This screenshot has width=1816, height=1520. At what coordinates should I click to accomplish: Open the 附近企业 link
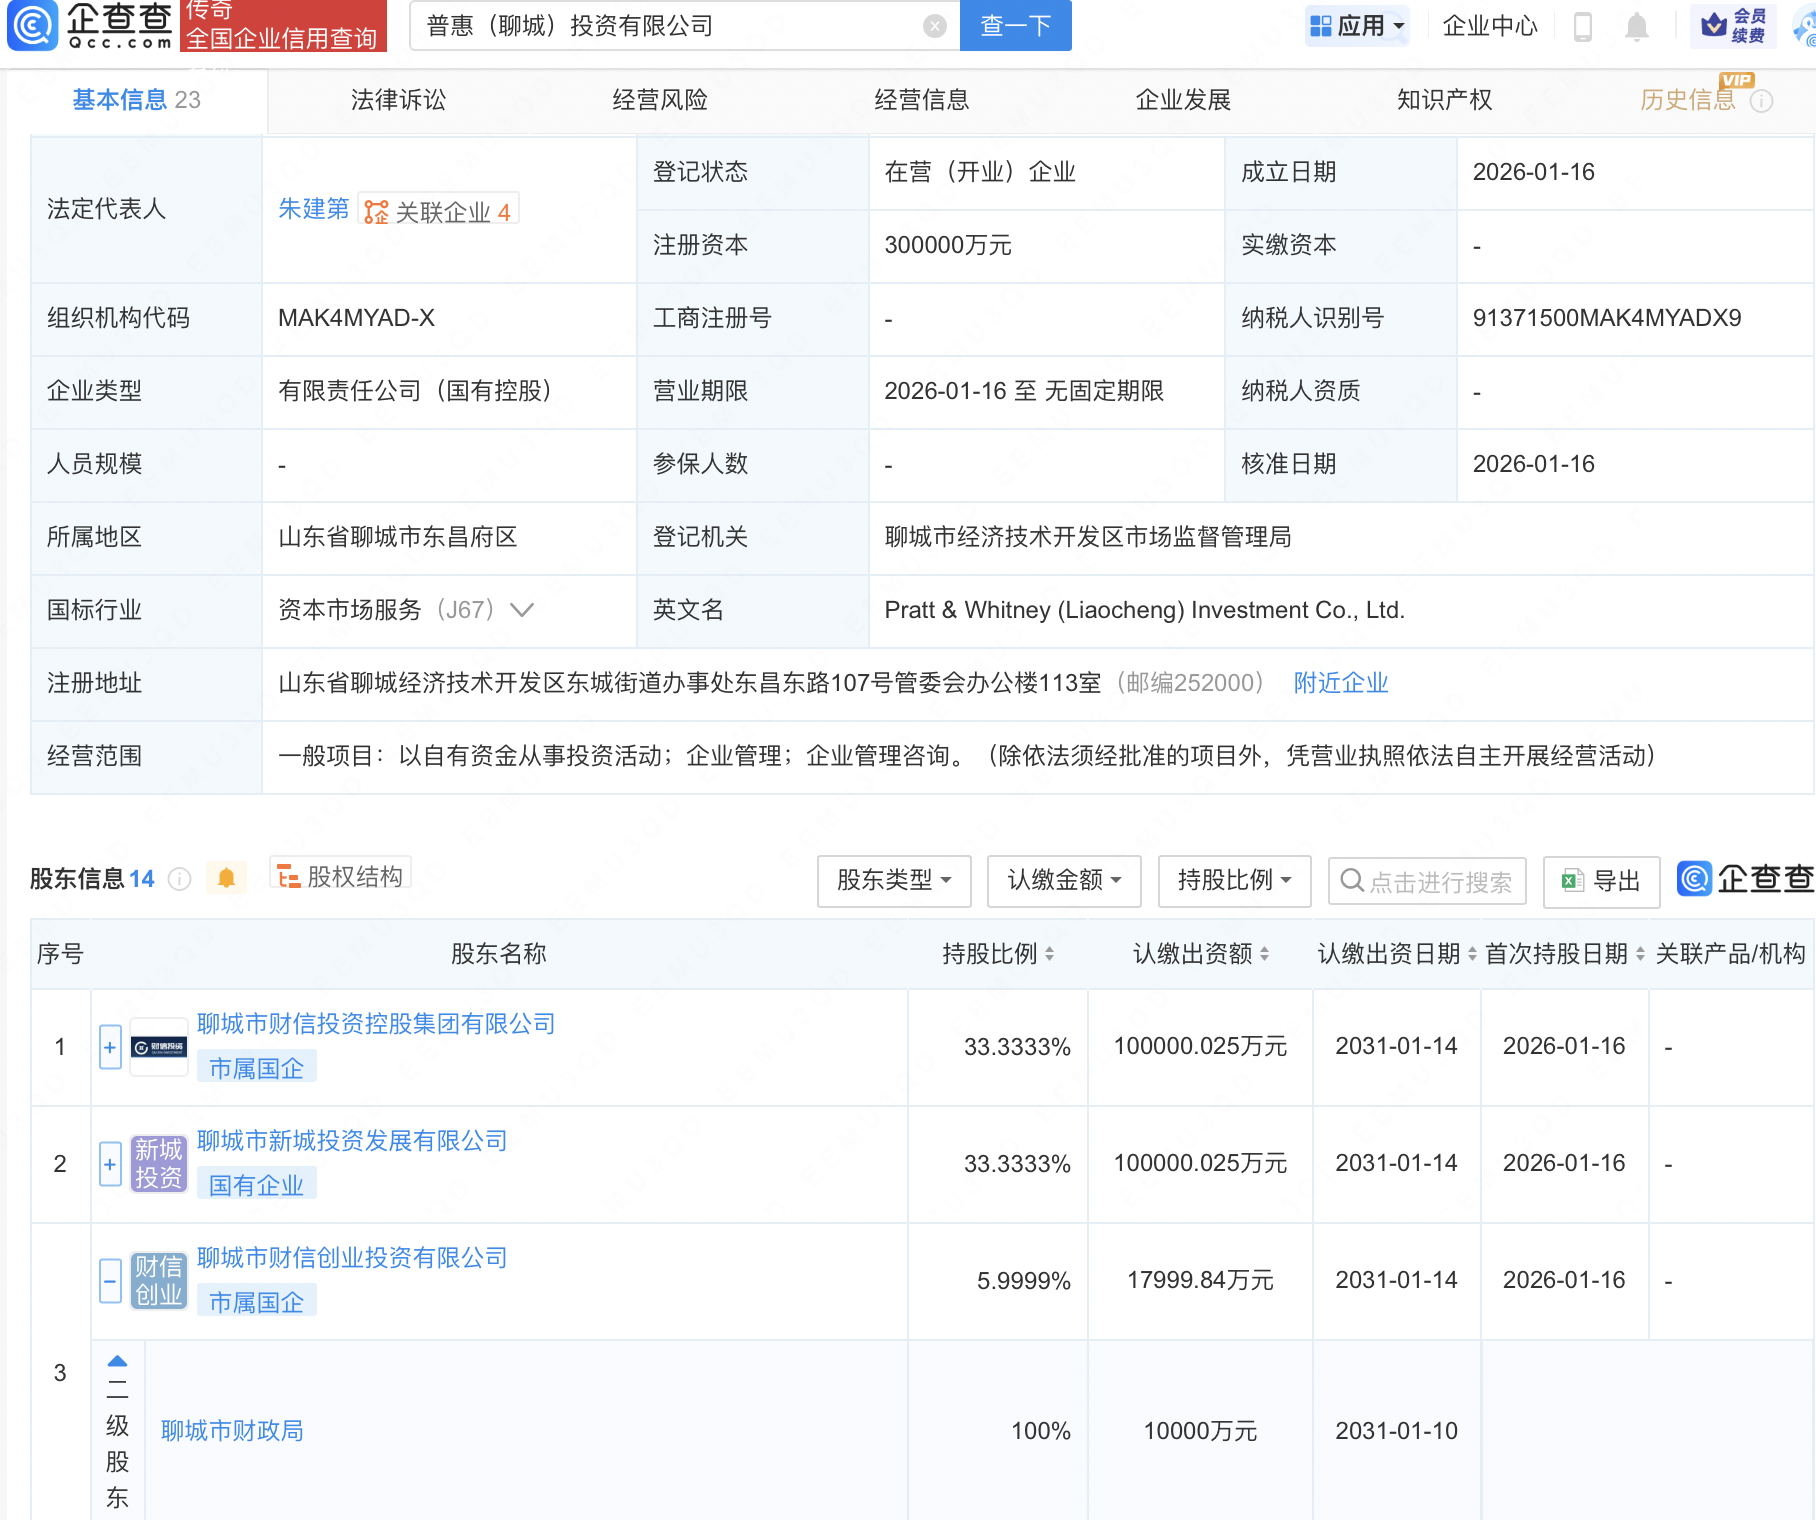[x=1340, y=683]
